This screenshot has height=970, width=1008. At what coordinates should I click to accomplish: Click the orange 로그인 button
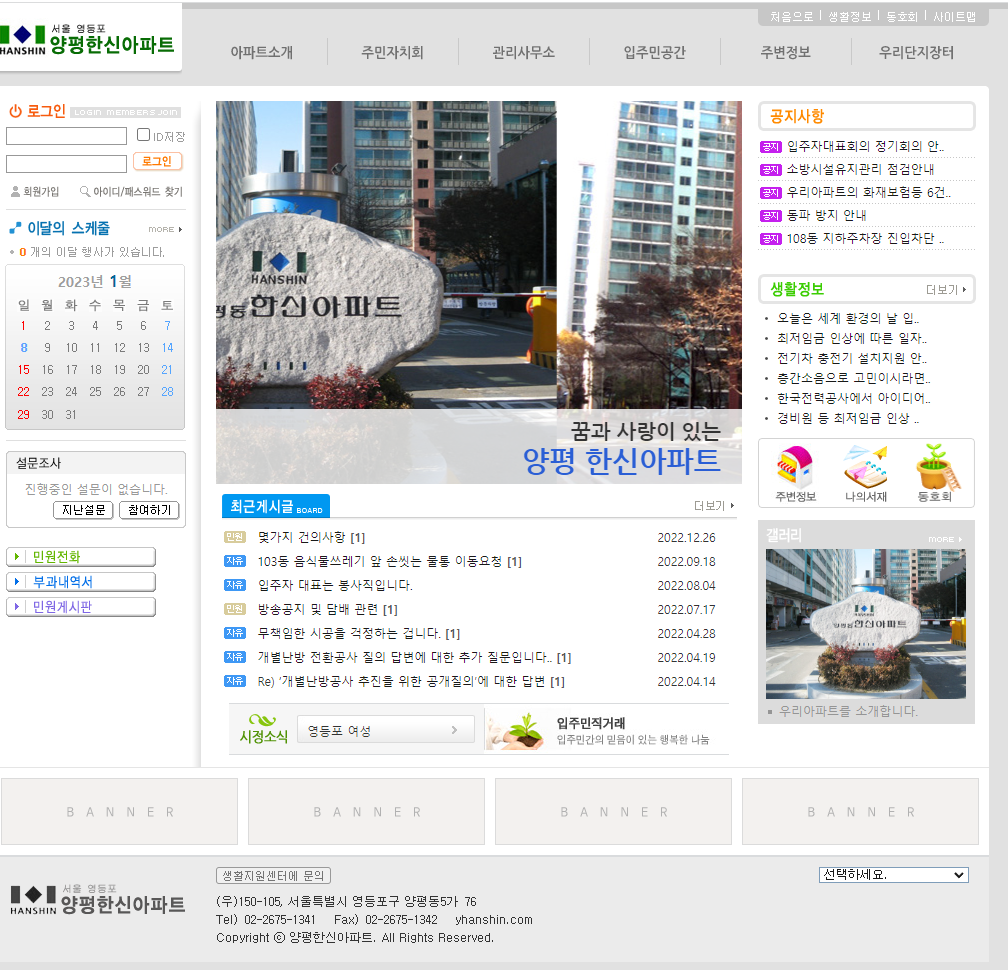[158, 161]
